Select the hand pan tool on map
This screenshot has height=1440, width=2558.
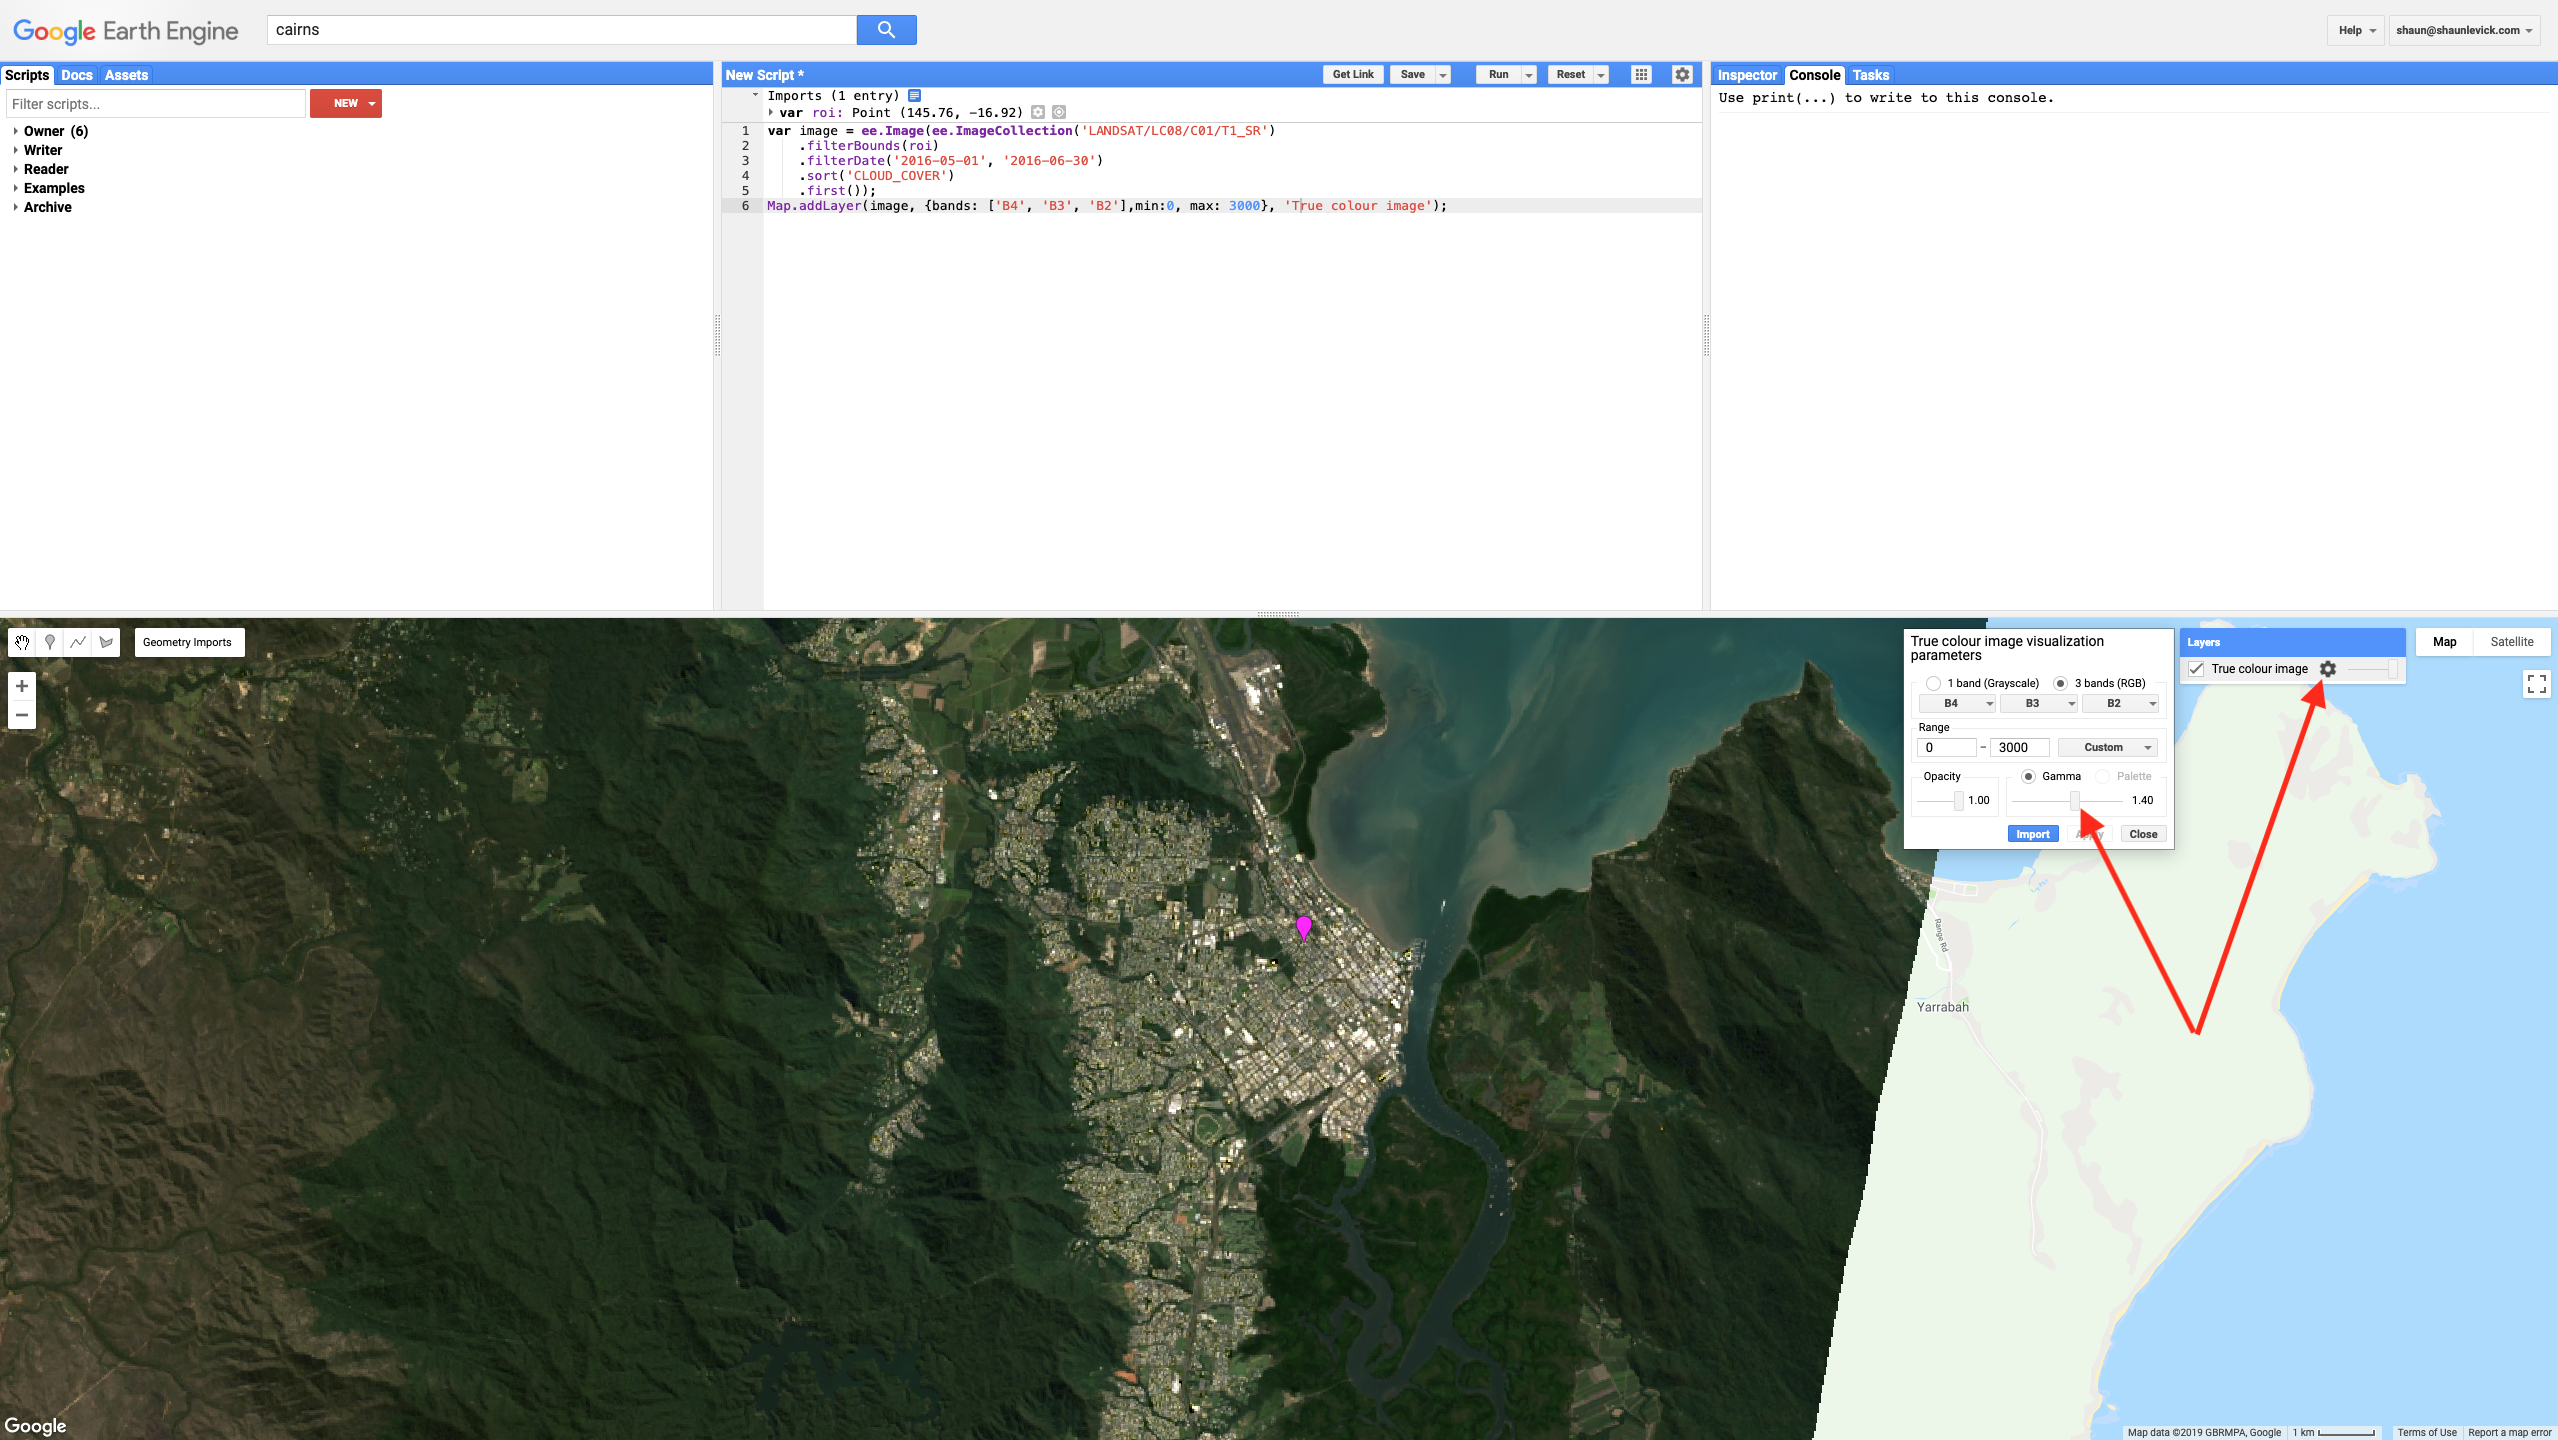click(x=22, y=642)
